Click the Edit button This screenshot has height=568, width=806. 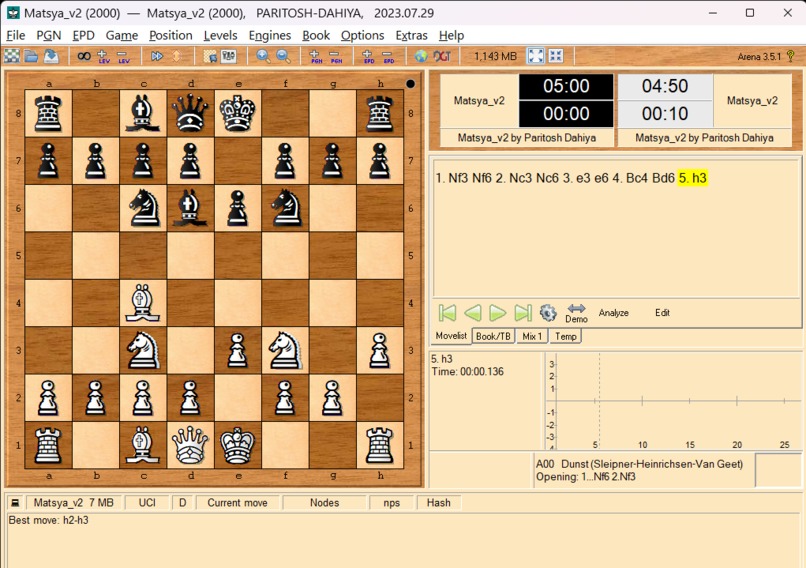(x=662, y=313)
